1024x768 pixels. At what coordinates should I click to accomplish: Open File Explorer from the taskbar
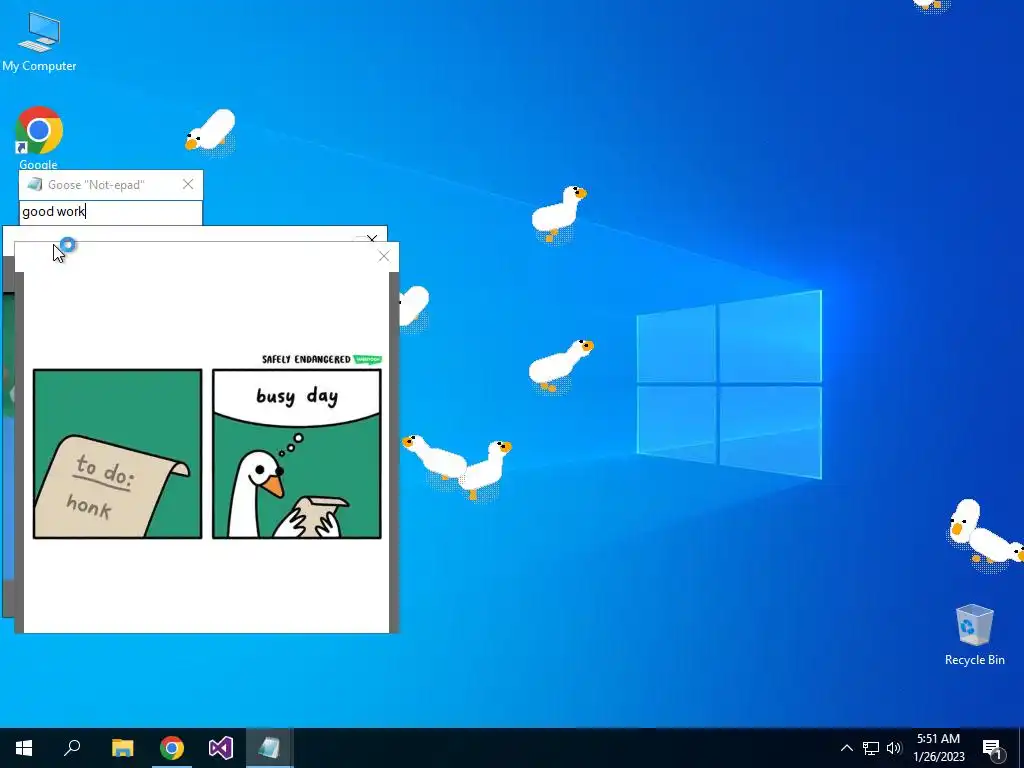pos(122,748)
